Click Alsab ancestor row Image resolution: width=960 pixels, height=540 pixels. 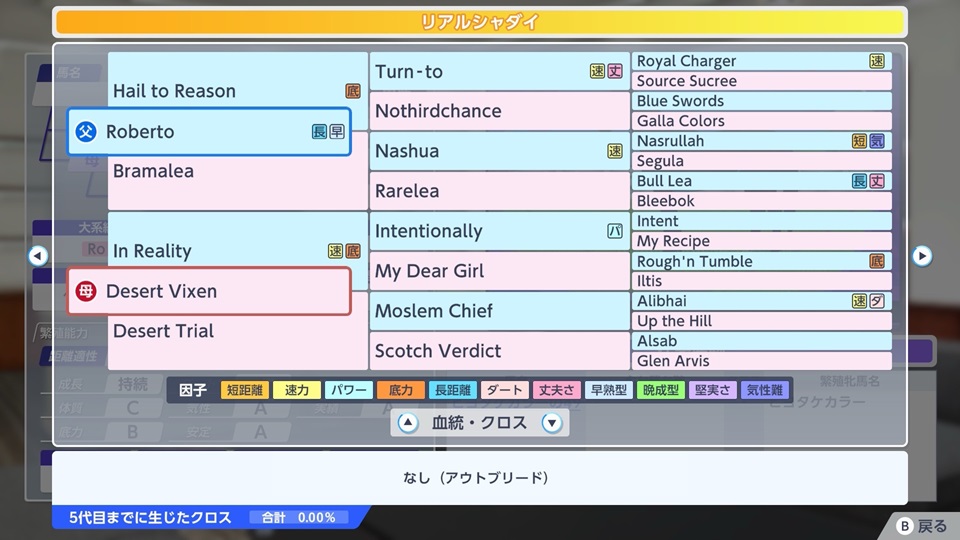click(x=762, y=341)
